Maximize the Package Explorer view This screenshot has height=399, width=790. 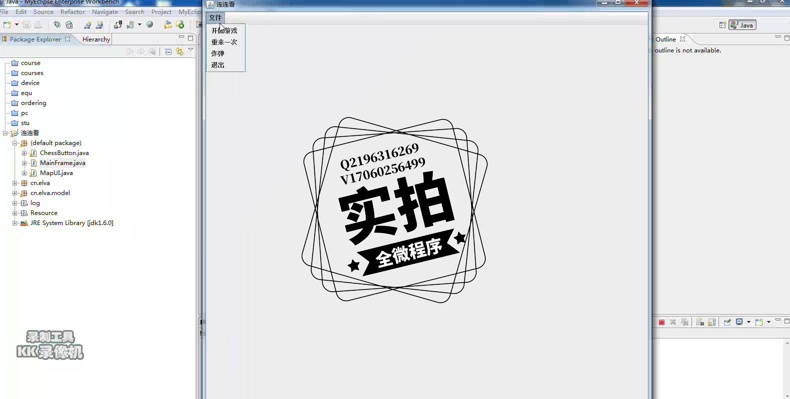(x=190, y=38)
